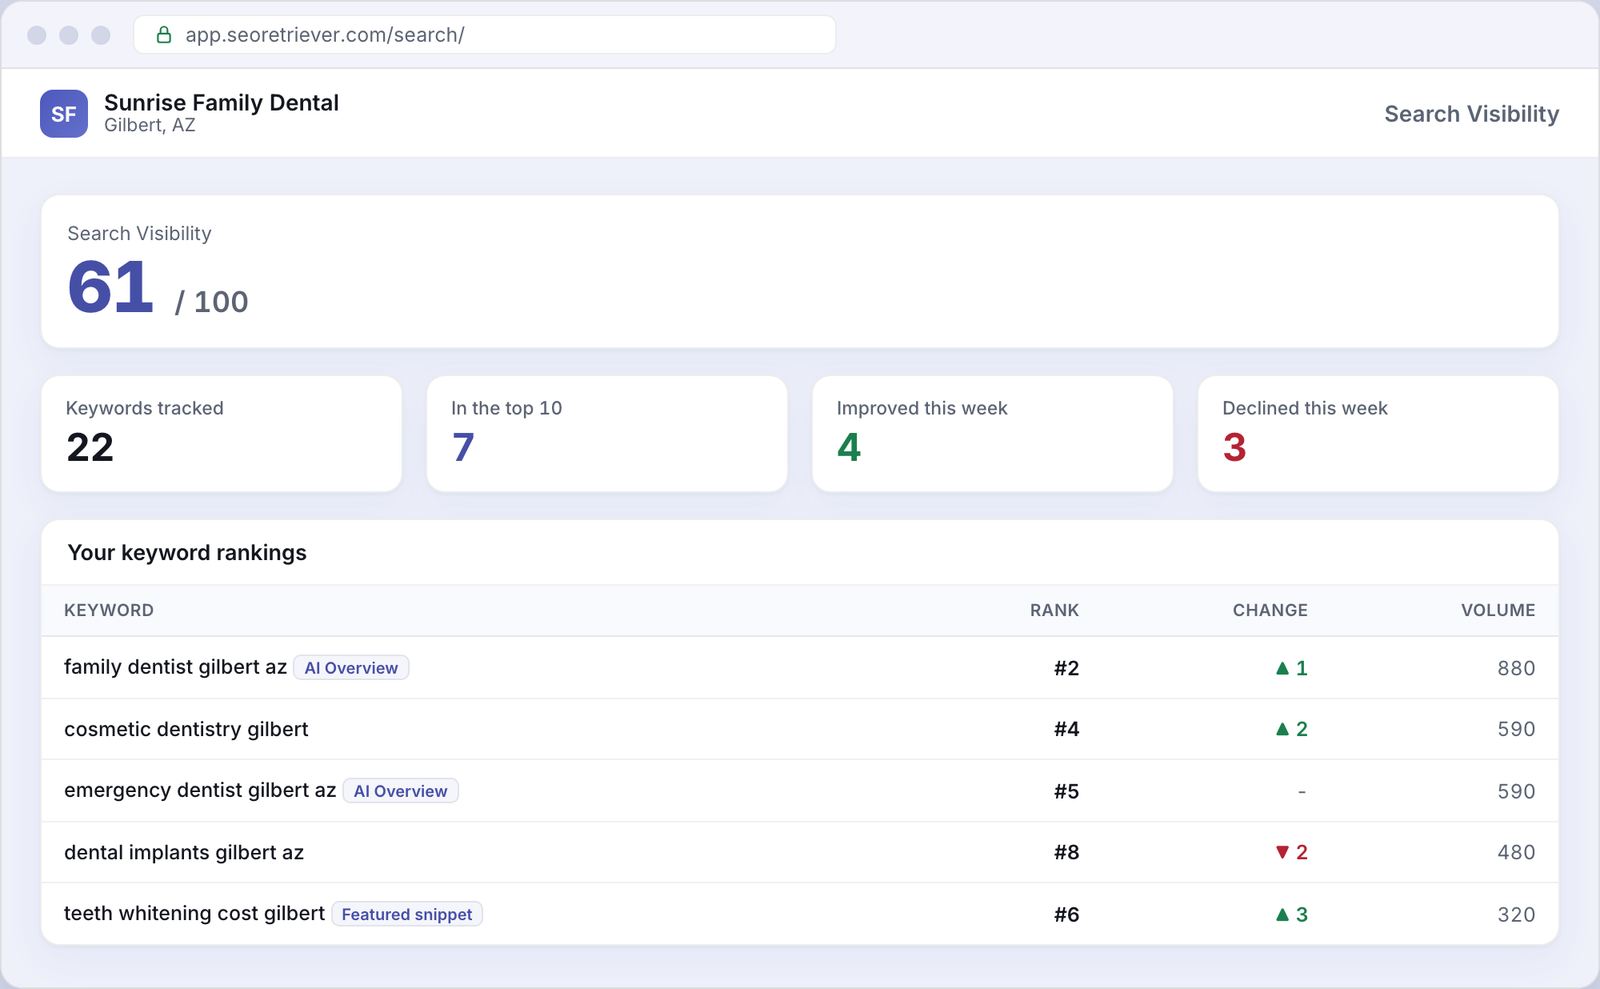Click the Improved this week value 4
The width and height of the screenshot is (1600, 989).
pyautogui.click(x=849, y=447)
